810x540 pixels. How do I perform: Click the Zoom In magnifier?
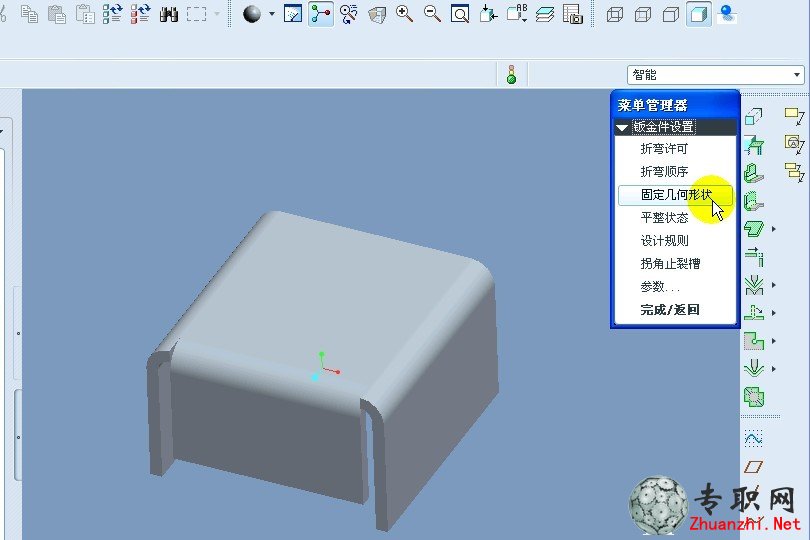pos(404,14)
